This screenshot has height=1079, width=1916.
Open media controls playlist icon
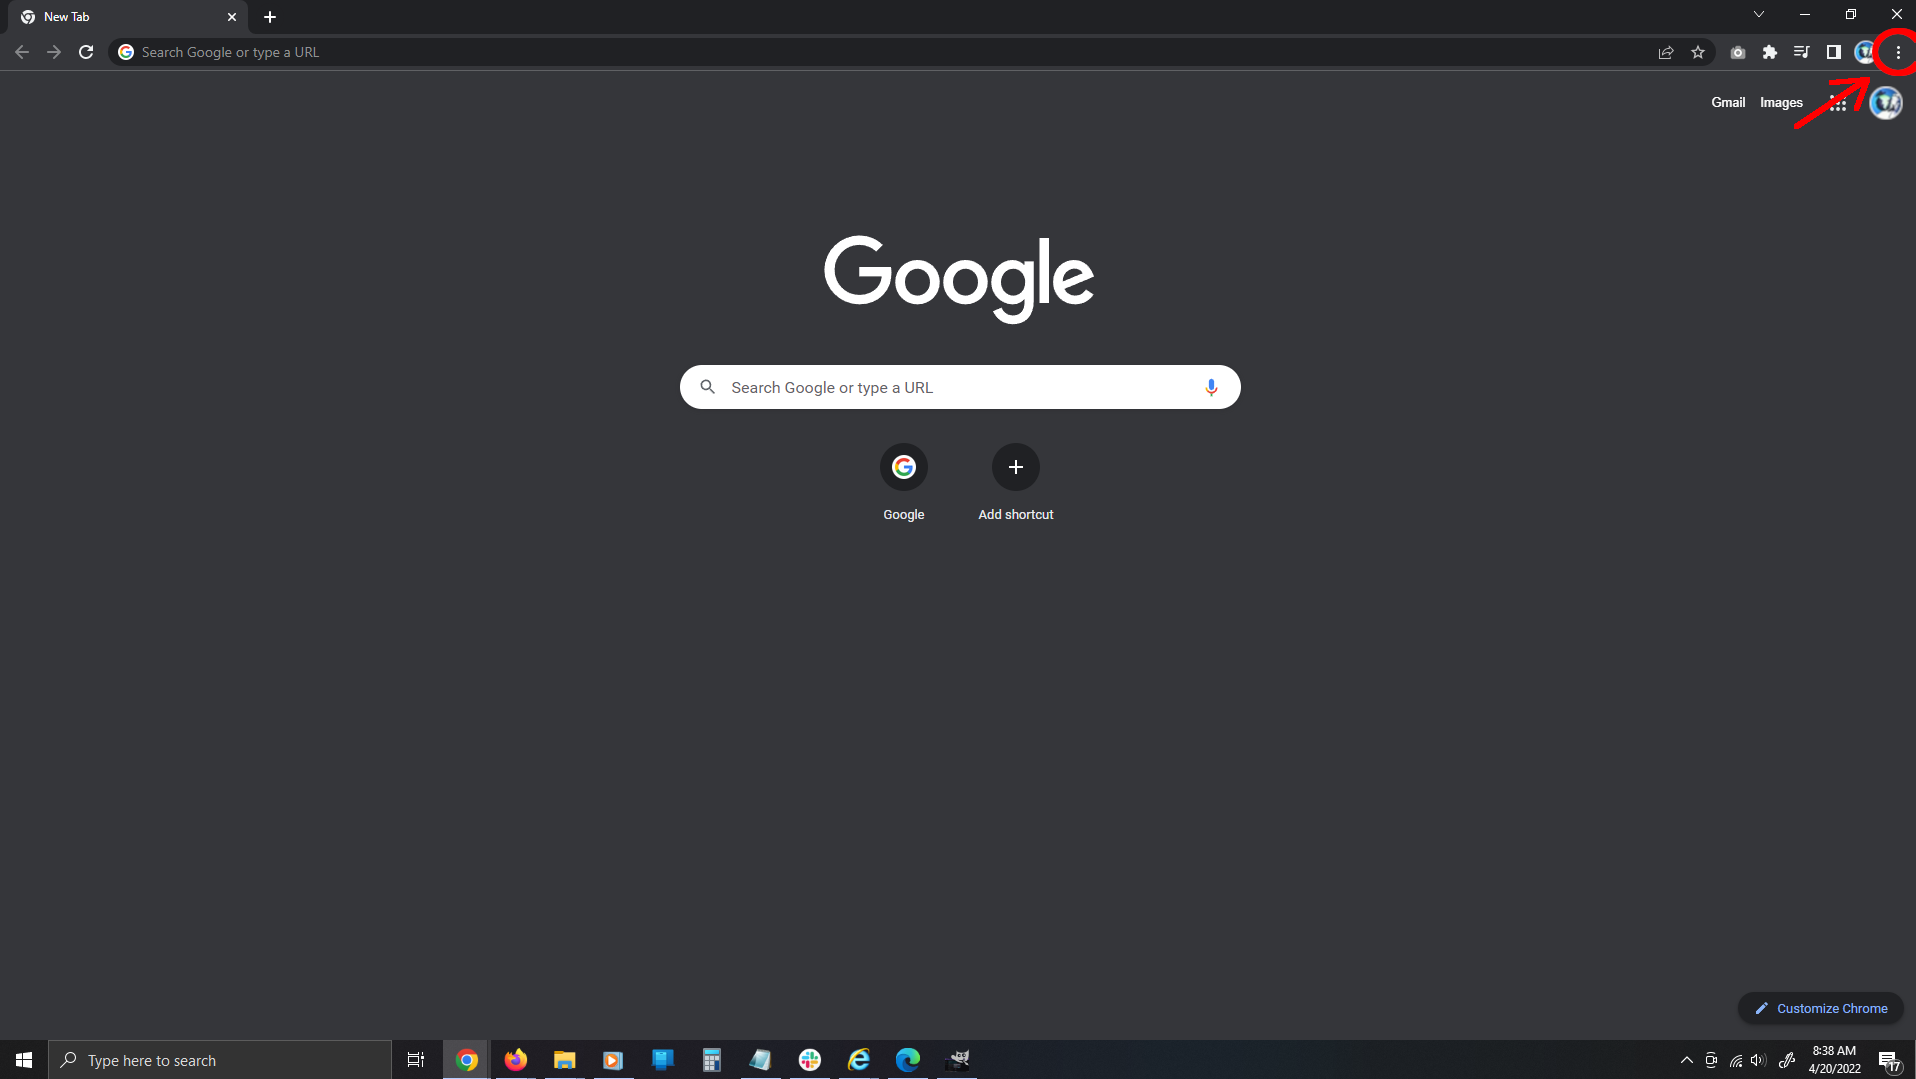tap(1801, 52)
